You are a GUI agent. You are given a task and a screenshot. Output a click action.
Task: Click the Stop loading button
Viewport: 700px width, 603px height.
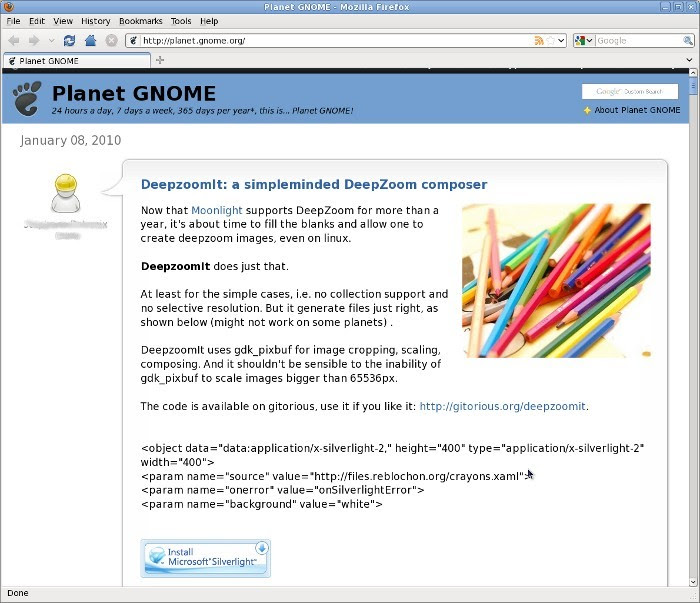(x=111, y=41)
